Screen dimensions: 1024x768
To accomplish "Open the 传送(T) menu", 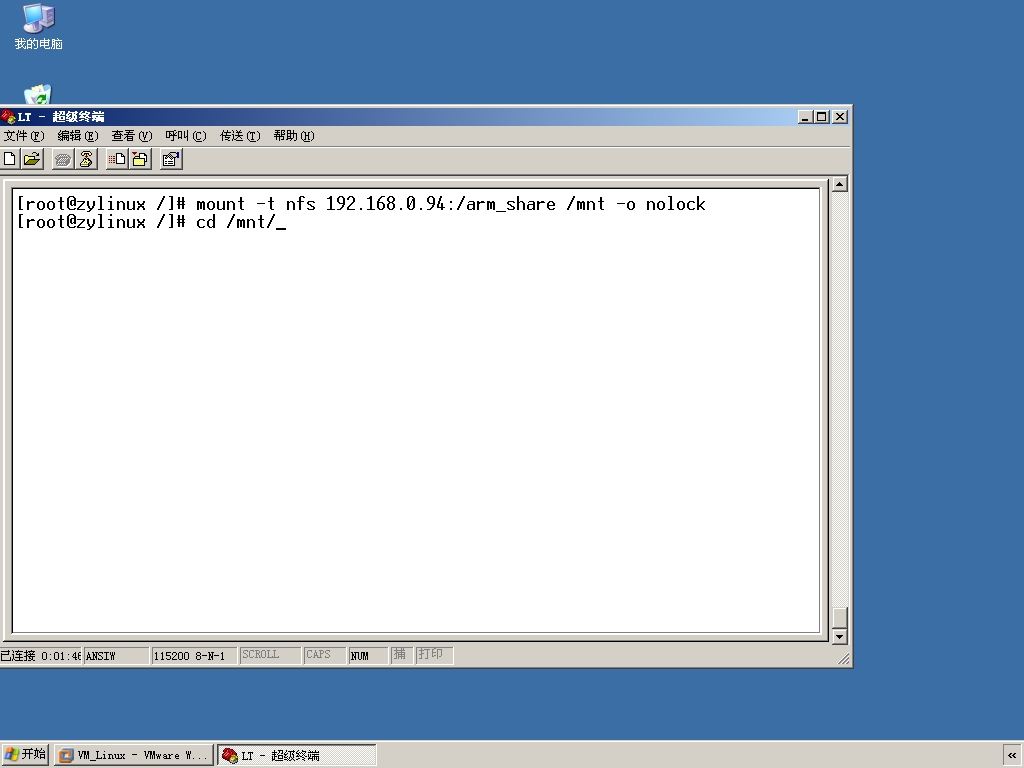I will click(x=240, y=136).
